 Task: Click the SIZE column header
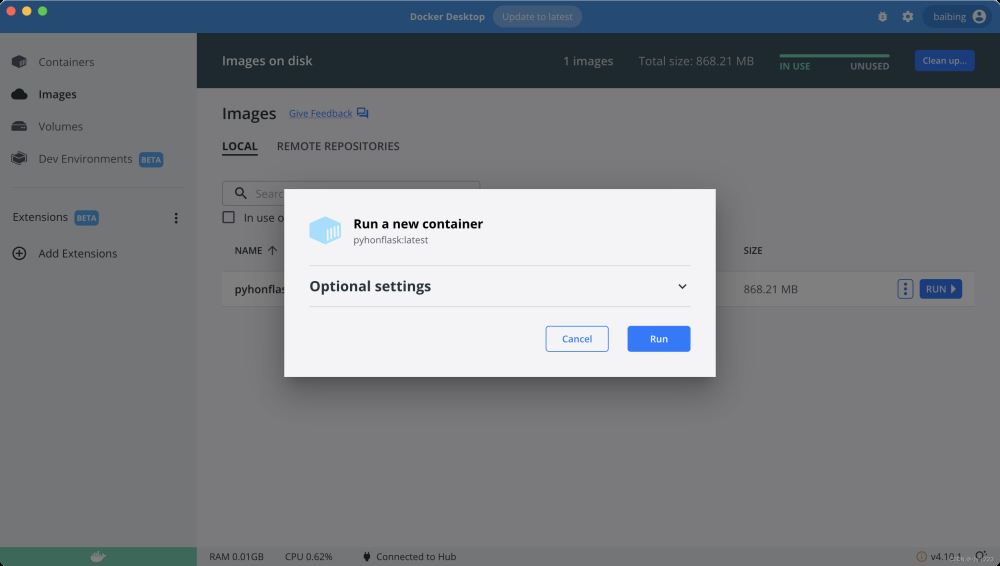coord(753,251)
